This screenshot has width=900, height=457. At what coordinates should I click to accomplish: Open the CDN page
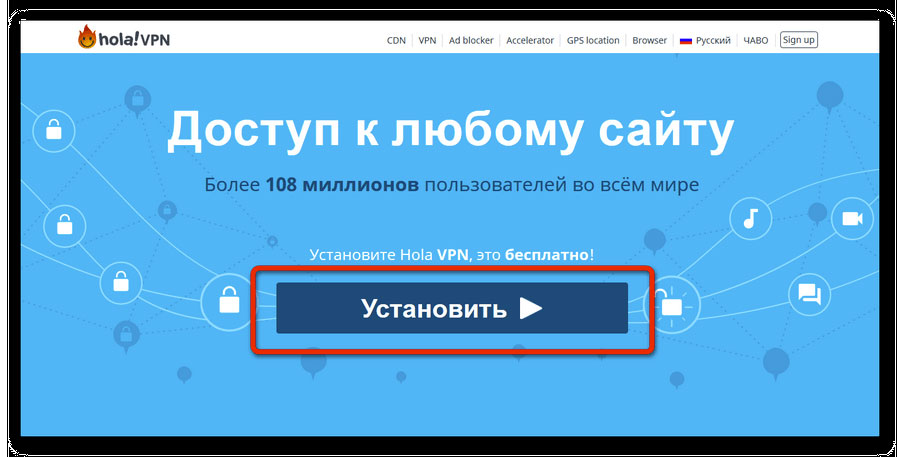[396, 40]
